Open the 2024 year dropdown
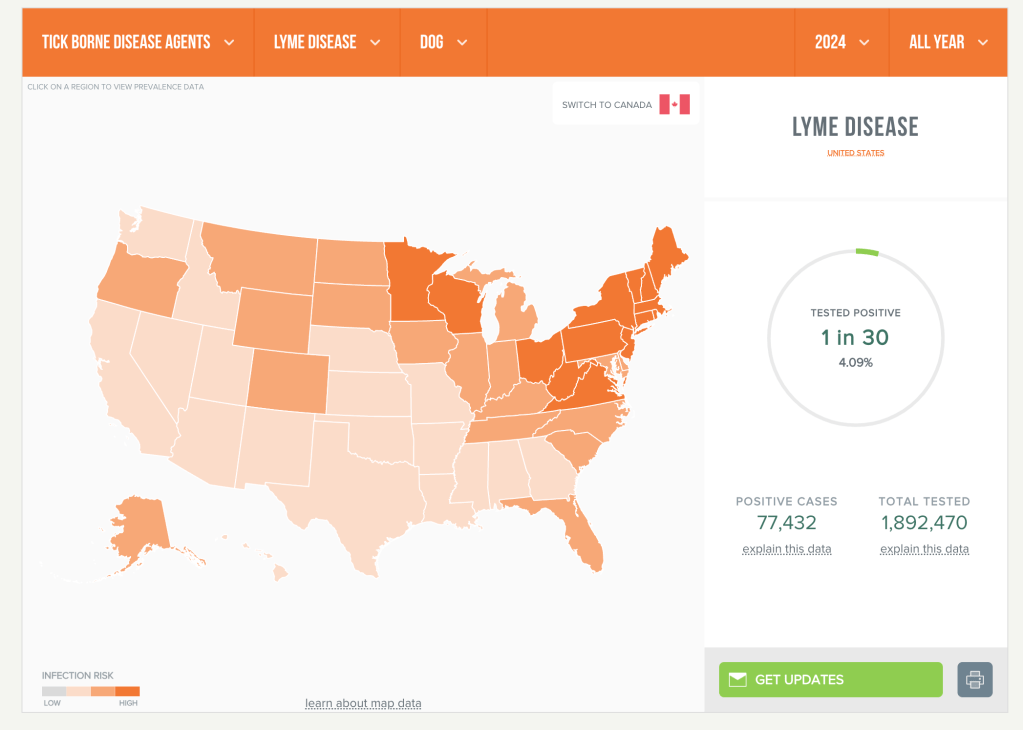This screenshot has width=1023, height=730. pos(841,42)
